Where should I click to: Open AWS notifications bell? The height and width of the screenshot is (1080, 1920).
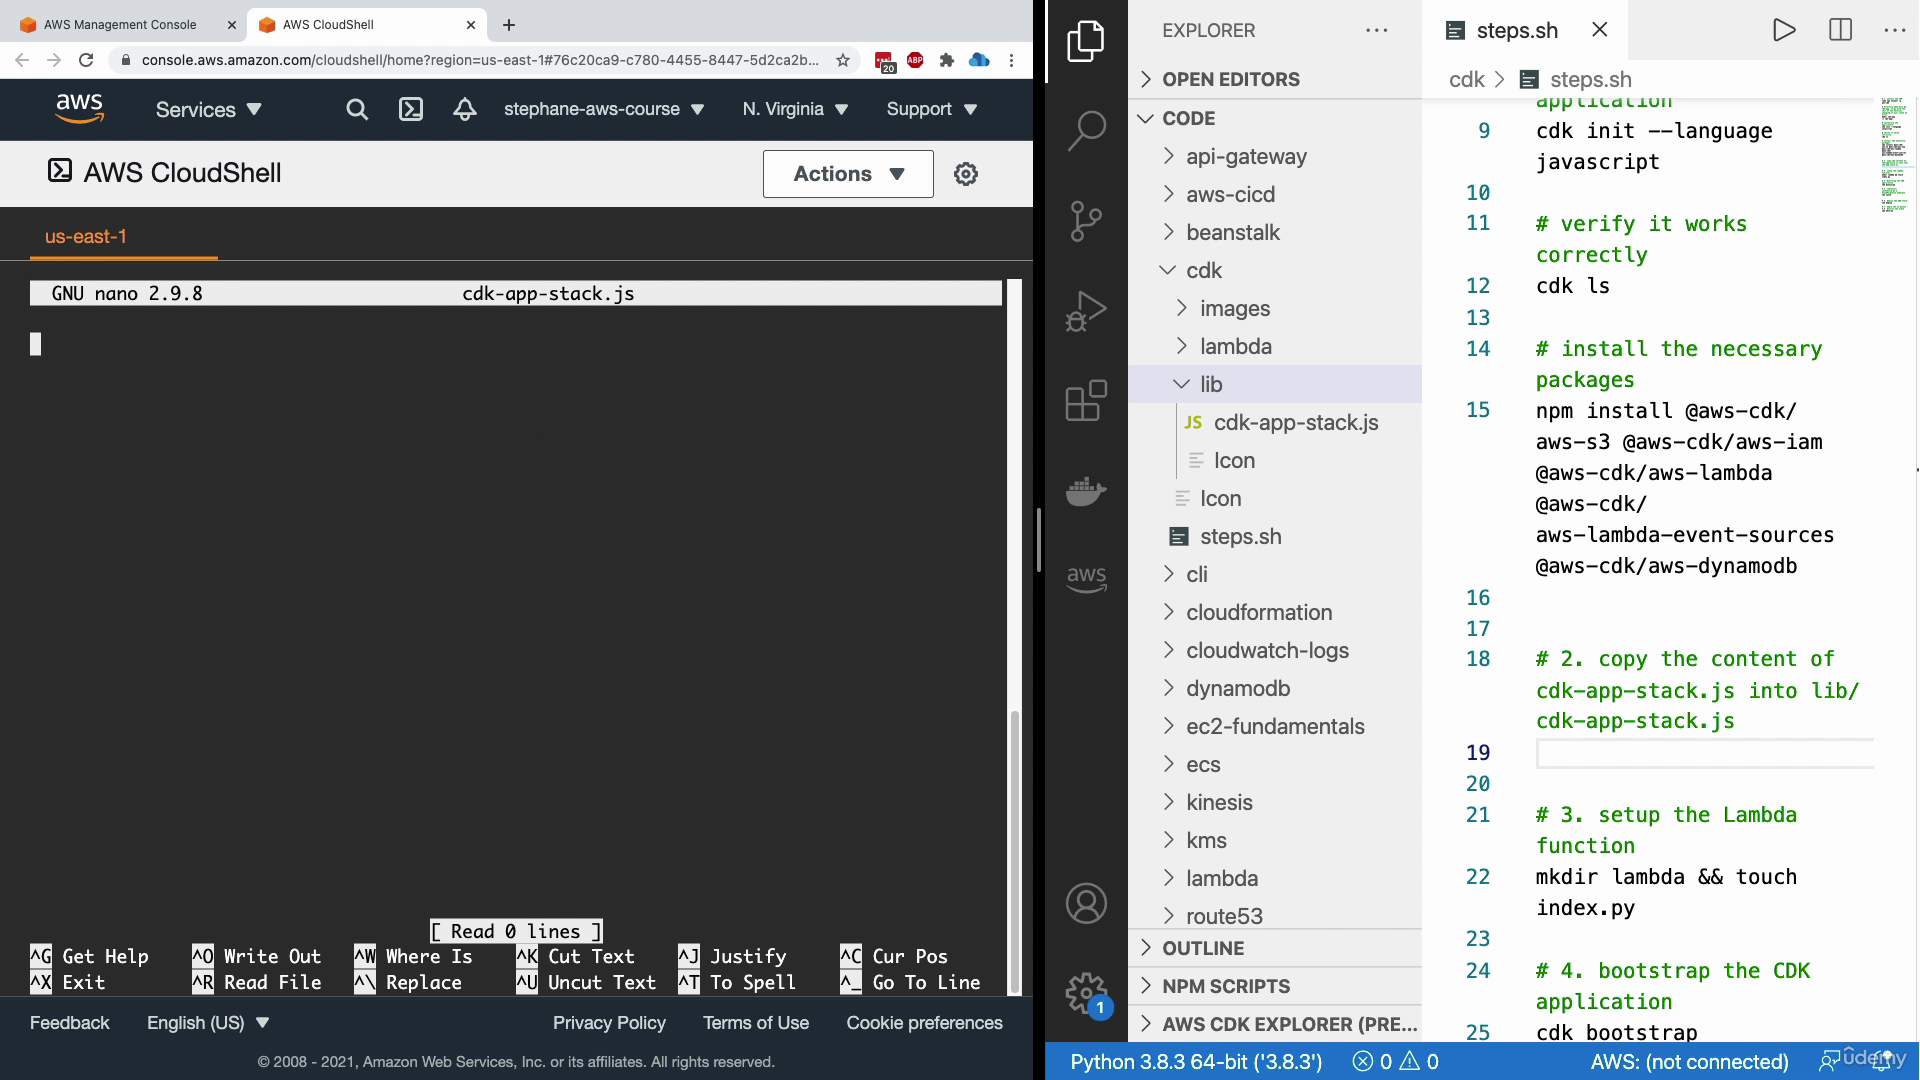[465, 110]
